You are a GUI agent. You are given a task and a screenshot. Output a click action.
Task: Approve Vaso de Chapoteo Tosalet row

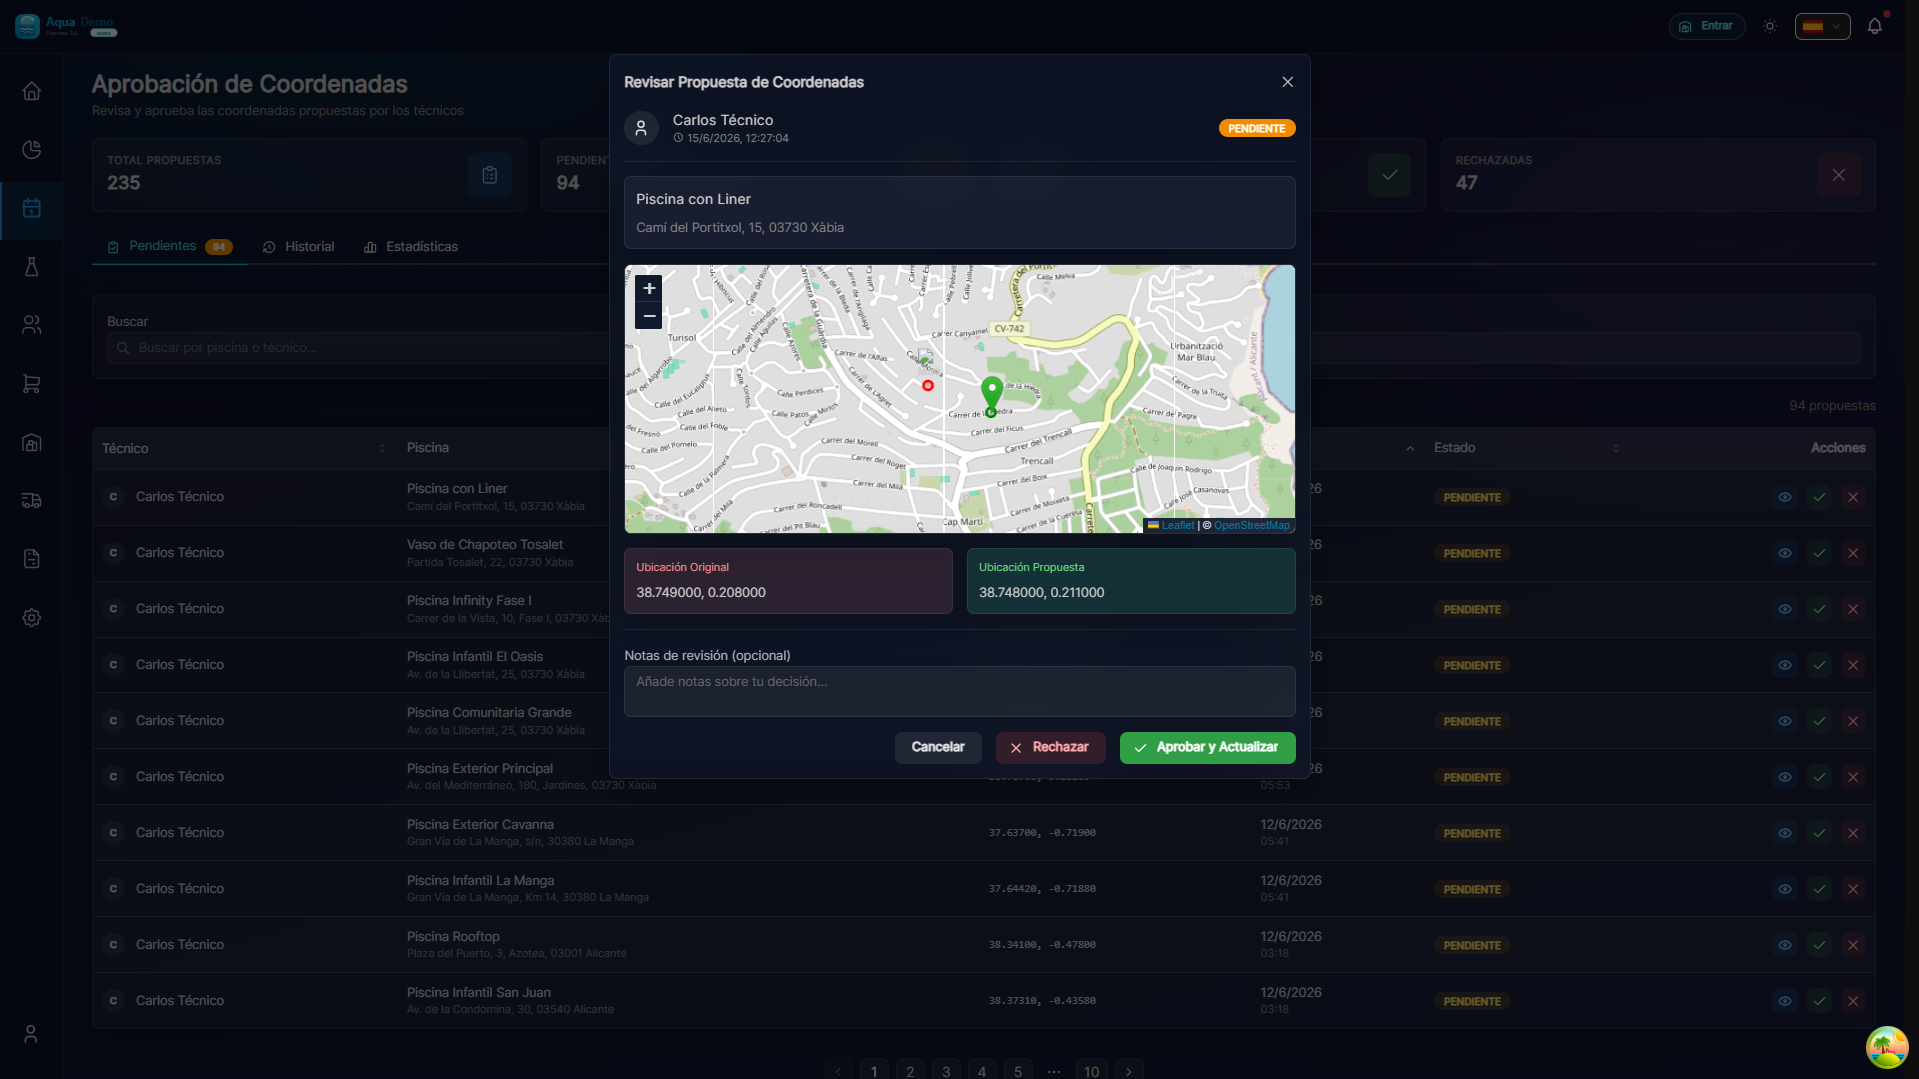(1819, 553)
